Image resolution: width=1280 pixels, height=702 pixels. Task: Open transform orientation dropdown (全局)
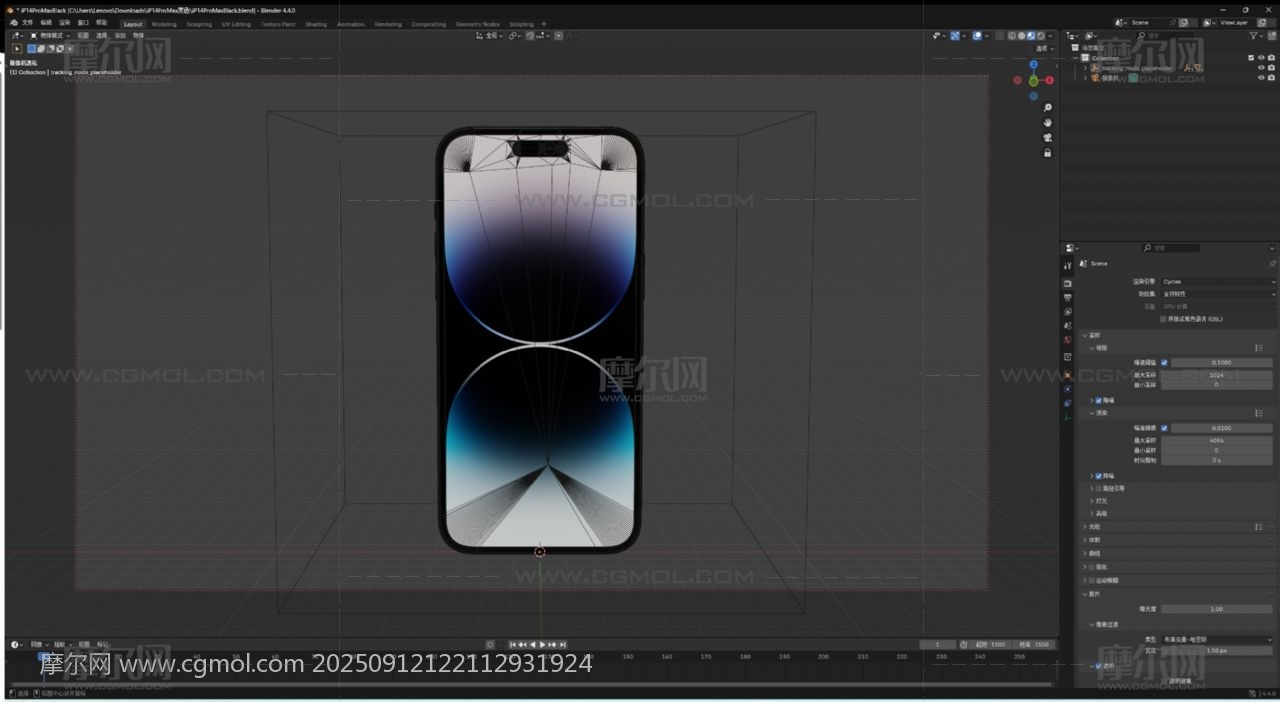pos(490,36)
